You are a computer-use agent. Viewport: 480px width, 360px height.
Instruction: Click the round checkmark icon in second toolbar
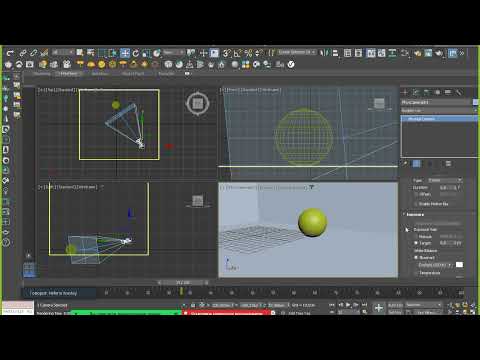pyautogui.click(x=291, y=64)
